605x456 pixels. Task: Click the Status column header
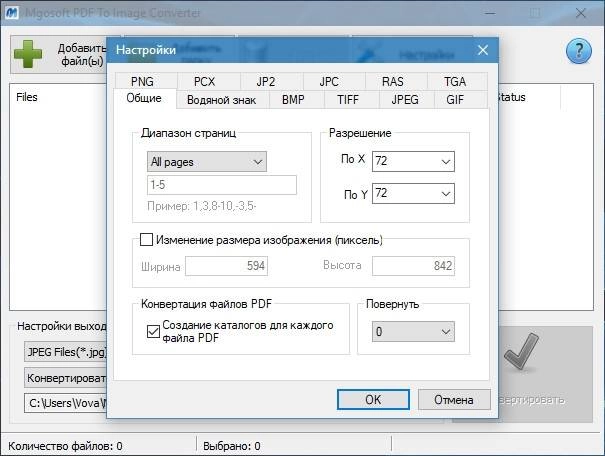point(512,97)
